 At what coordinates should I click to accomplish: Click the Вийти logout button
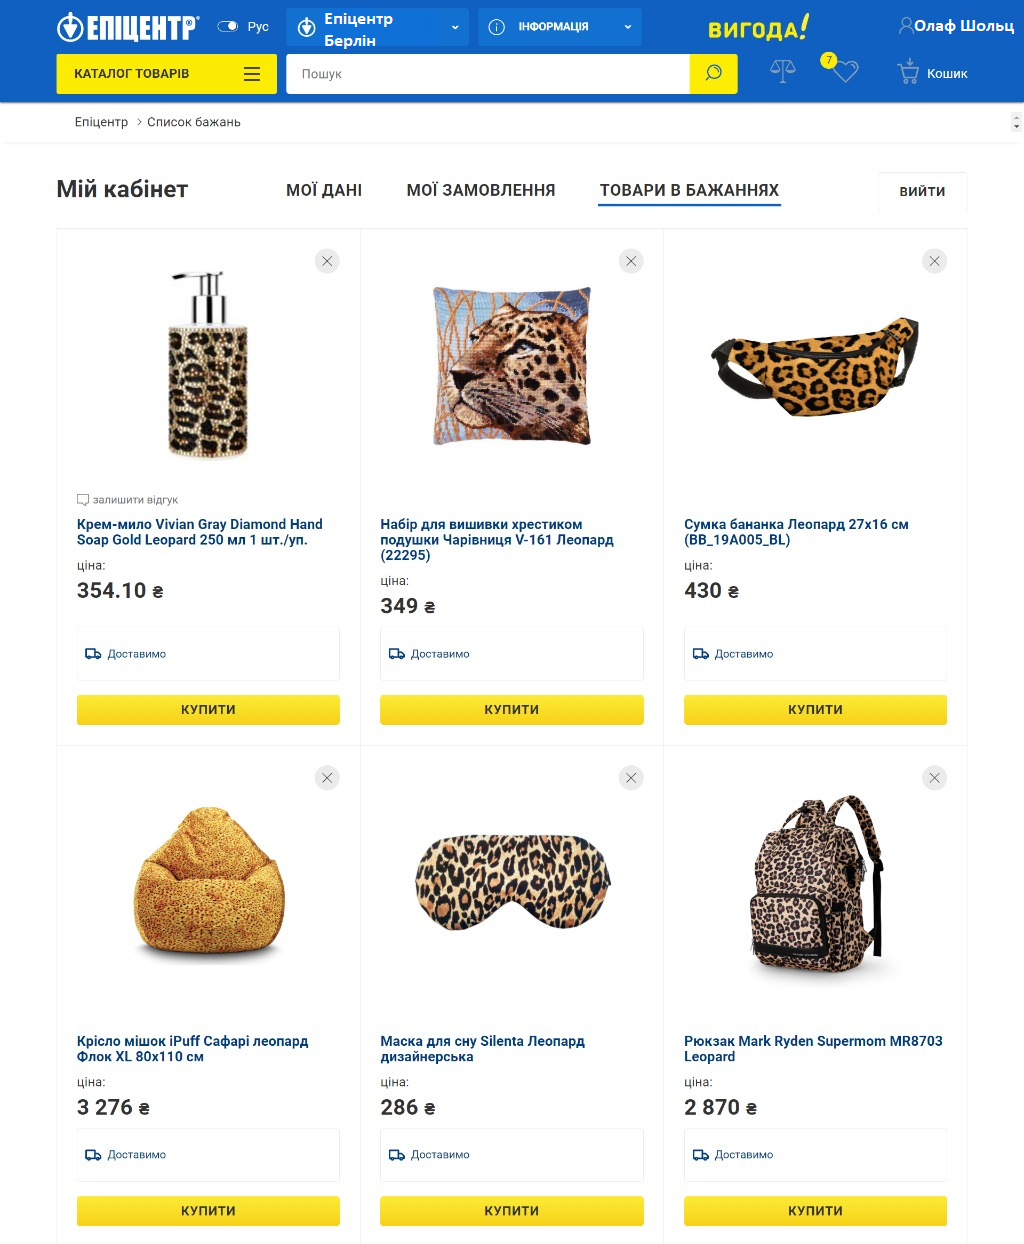pos(922,191)
